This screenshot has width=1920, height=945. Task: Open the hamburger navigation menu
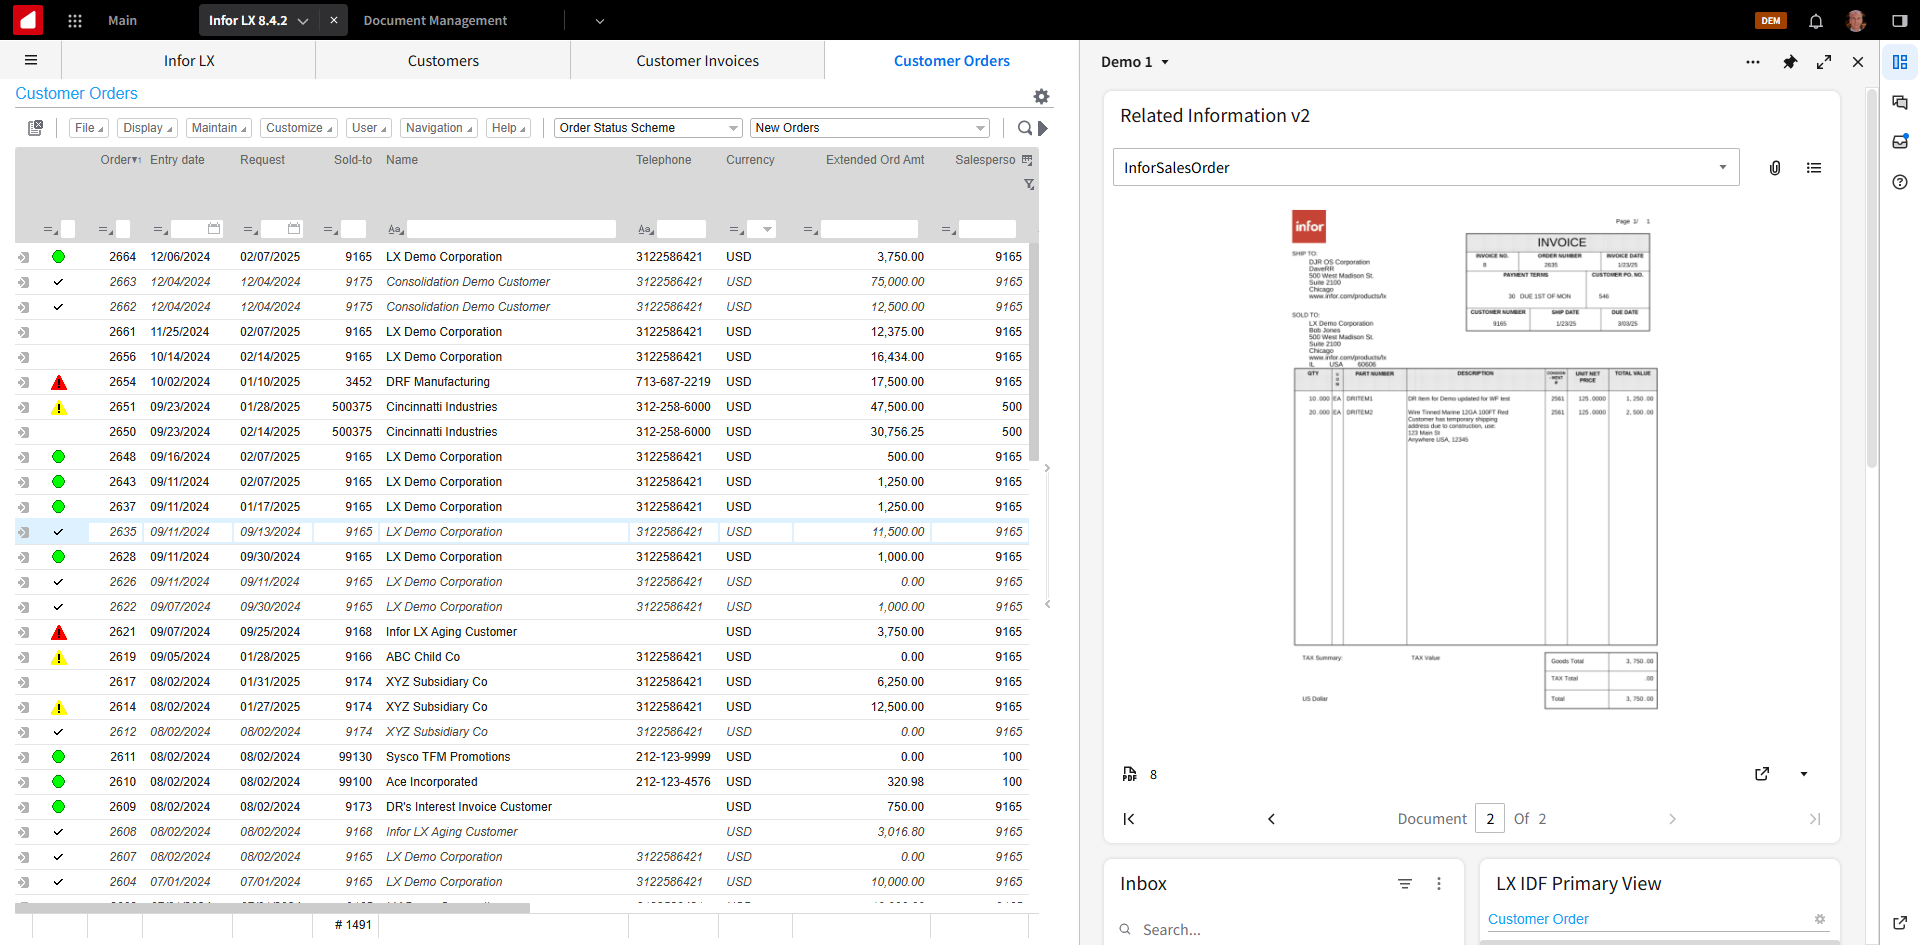(31, 60)
